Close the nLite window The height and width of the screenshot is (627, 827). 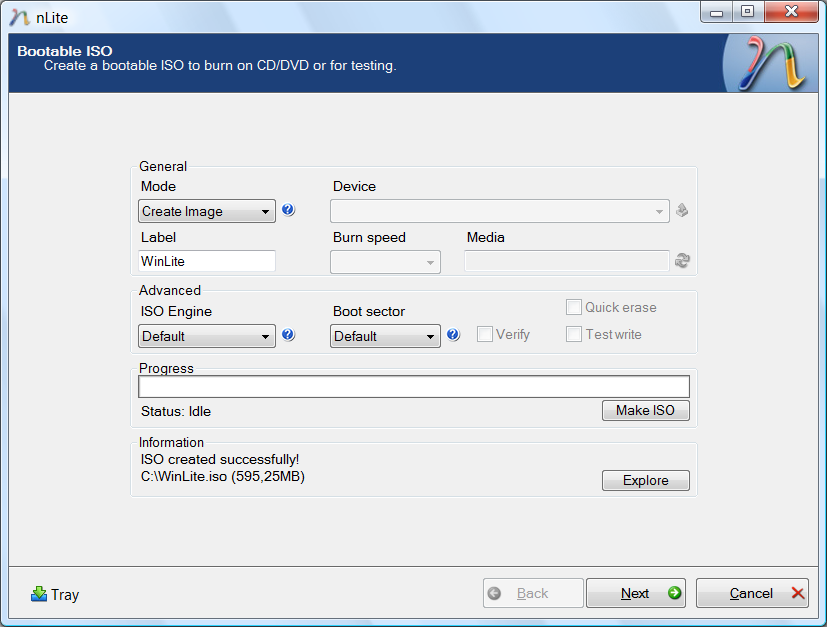click(x=791, y=12)
